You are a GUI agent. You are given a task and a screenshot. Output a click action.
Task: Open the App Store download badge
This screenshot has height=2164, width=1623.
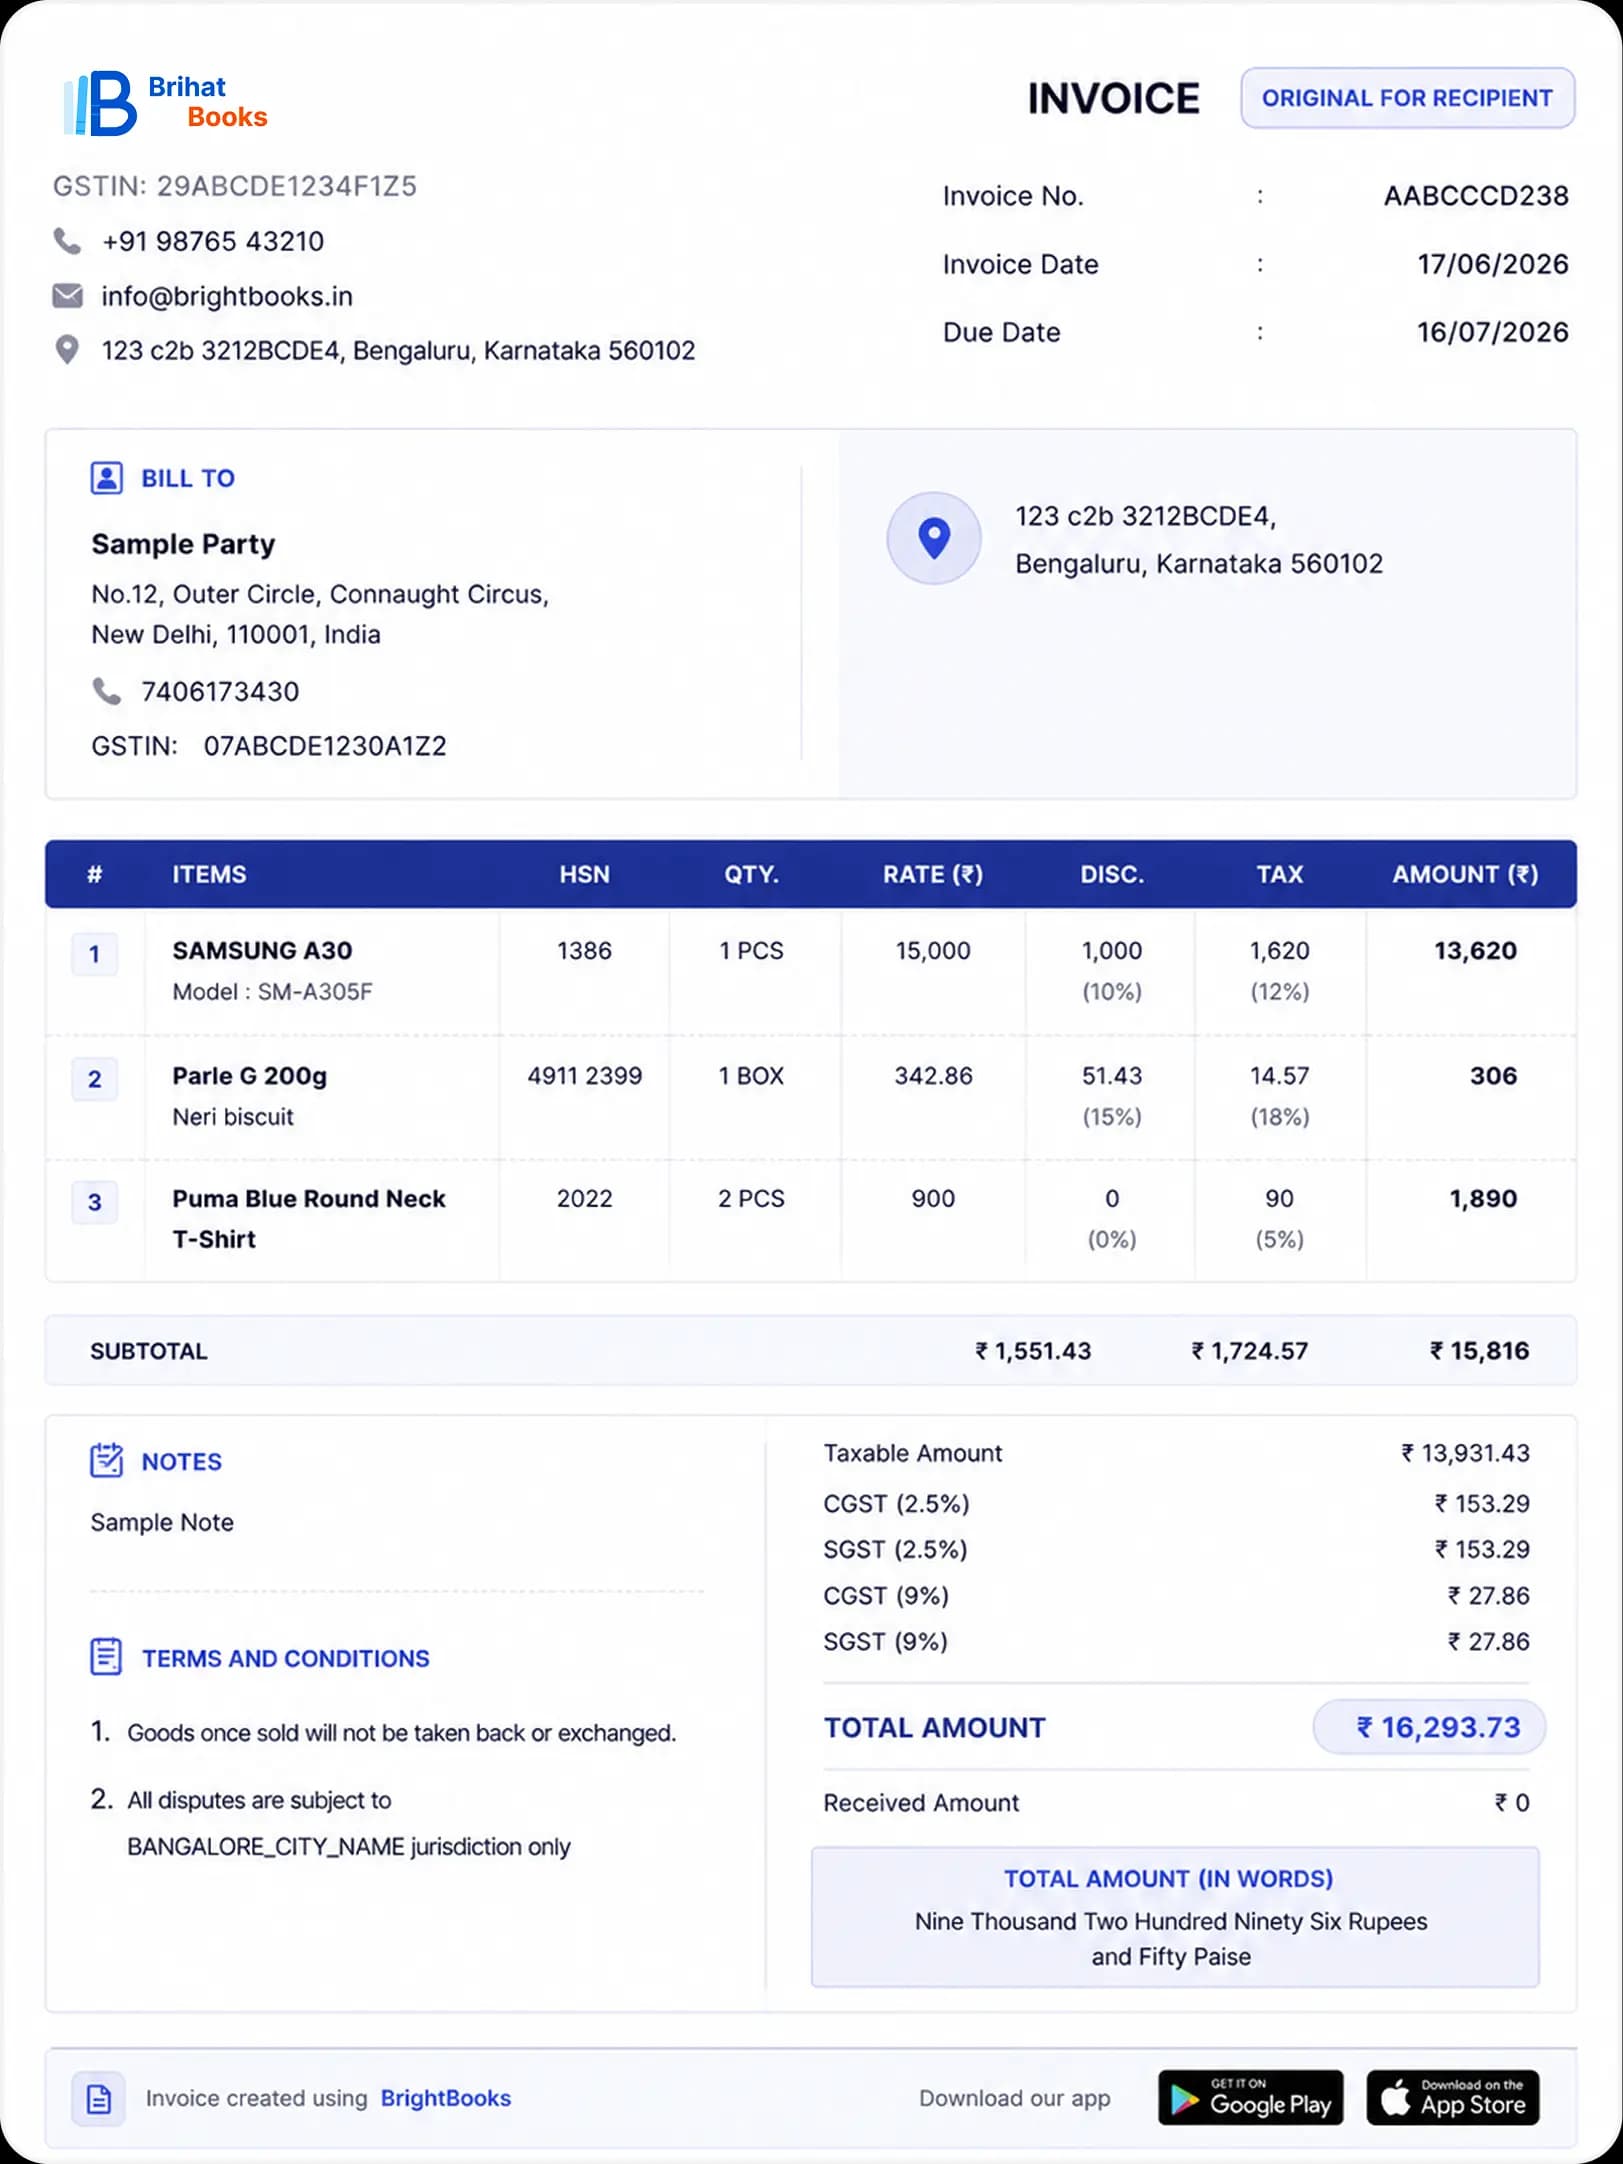tap(1453, 2097)
